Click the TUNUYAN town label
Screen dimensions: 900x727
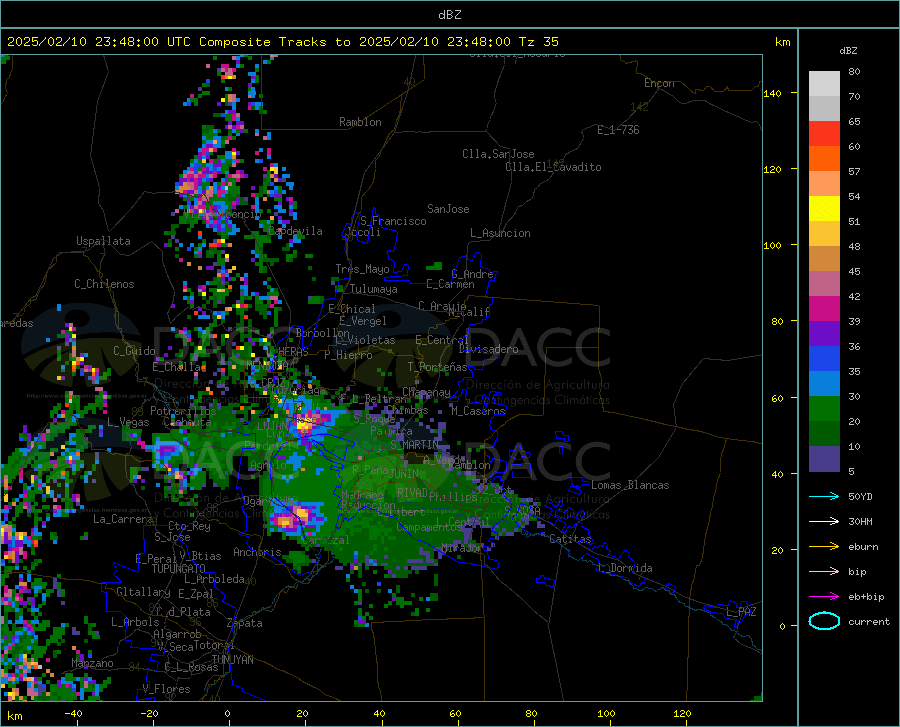click(232, 660)
